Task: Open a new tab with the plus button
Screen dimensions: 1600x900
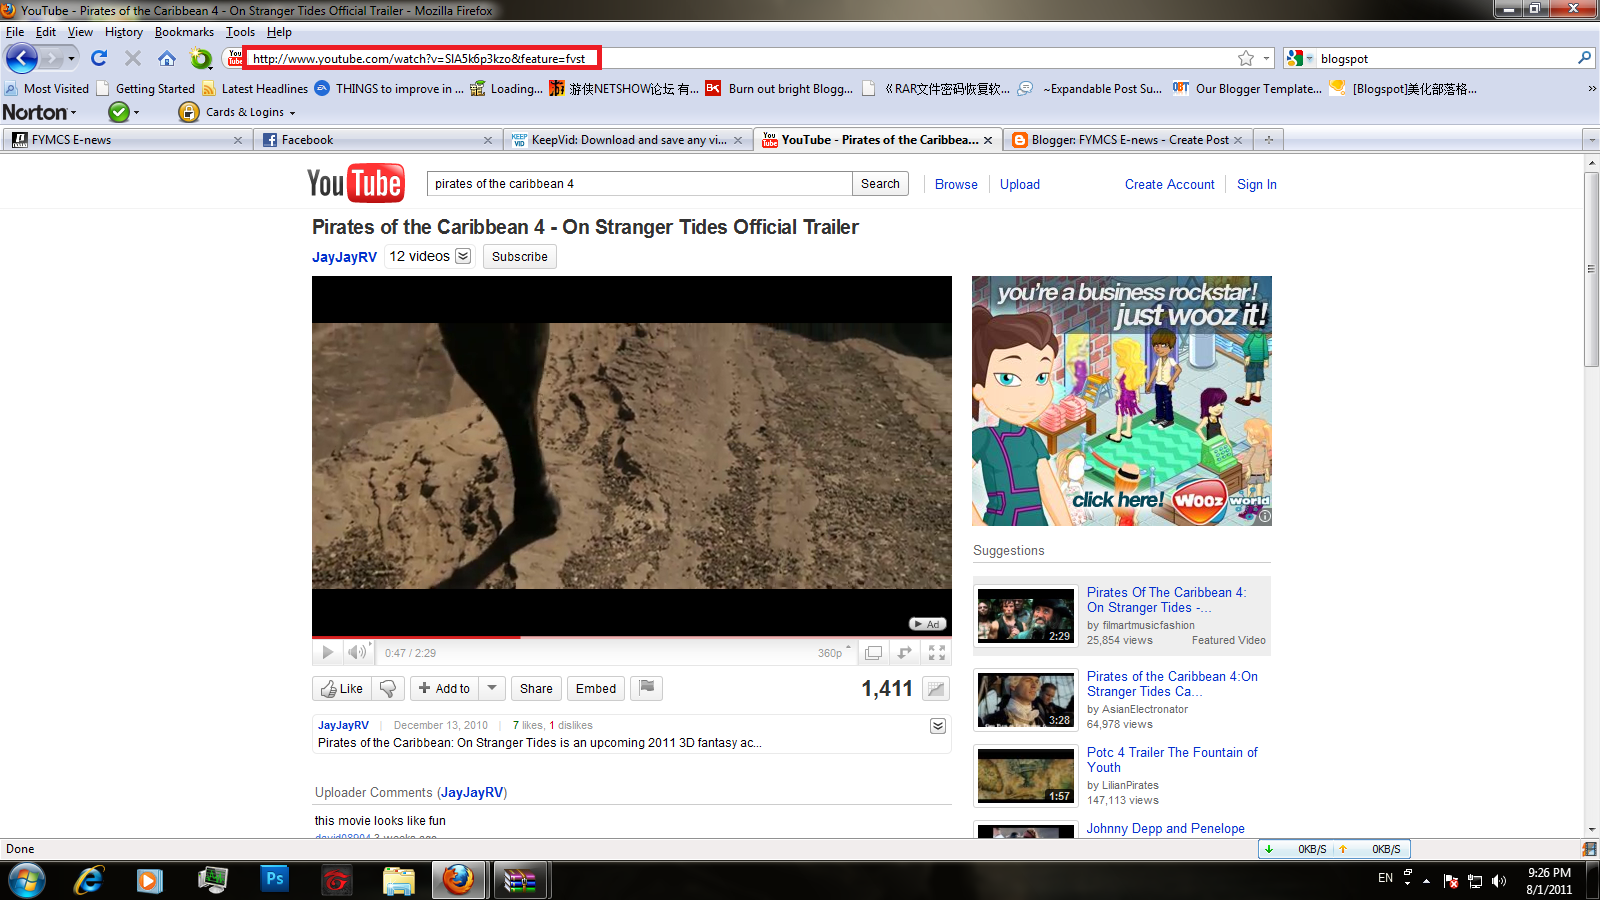Action: [x=1268, y=140]
